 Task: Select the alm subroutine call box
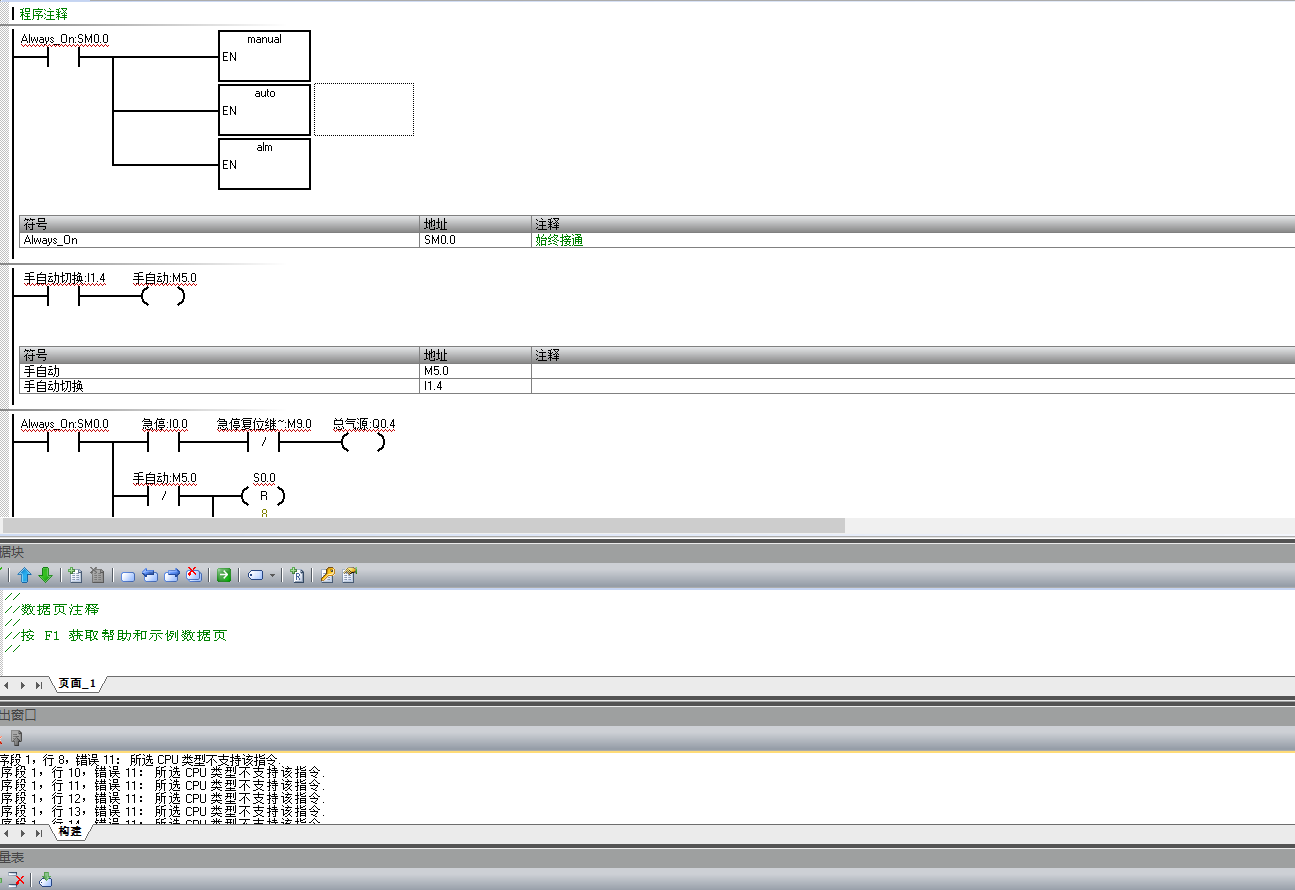[264, 164]
